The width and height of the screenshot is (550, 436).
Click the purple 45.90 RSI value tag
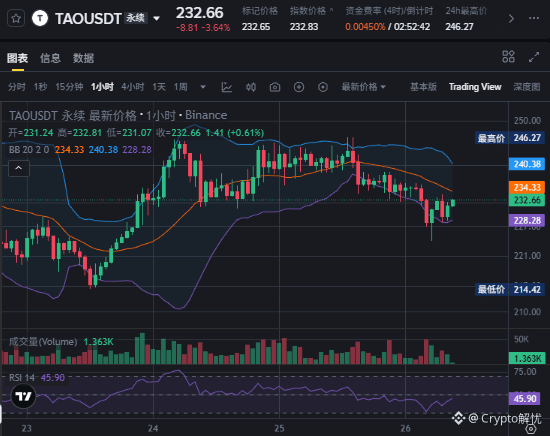(525, 398)
